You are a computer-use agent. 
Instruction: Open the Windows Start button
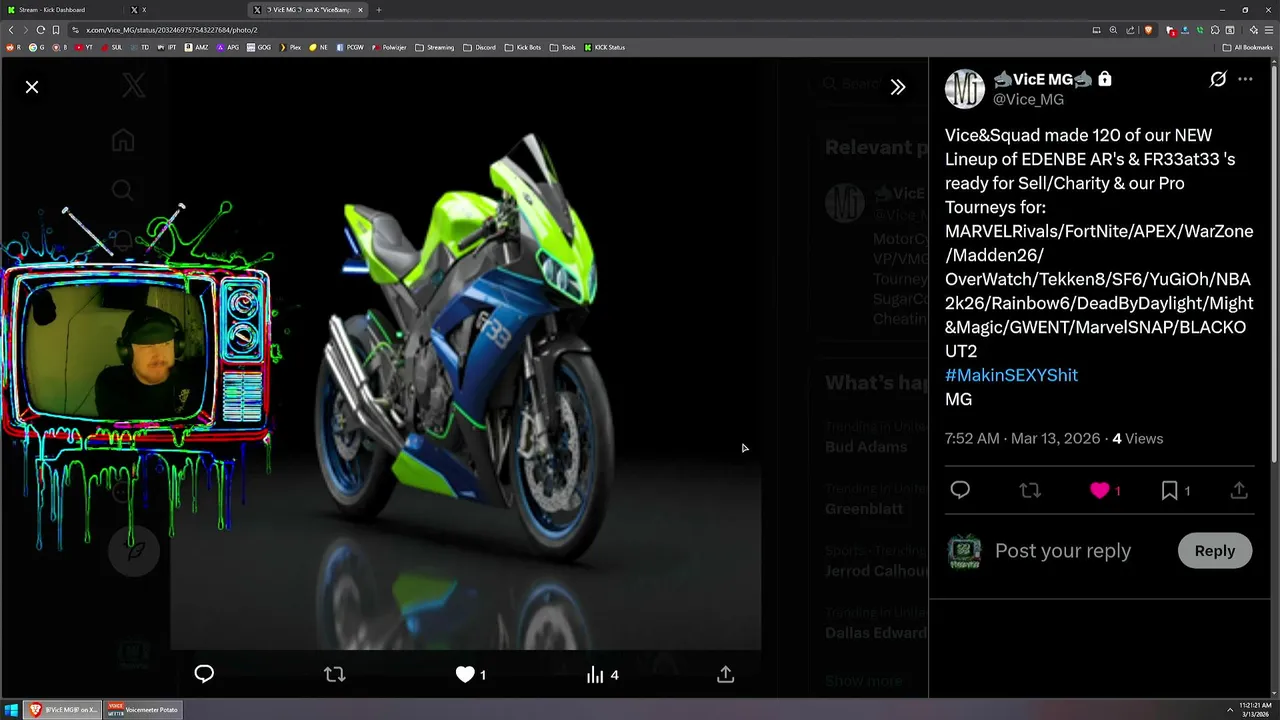click(x=11, y=709)
